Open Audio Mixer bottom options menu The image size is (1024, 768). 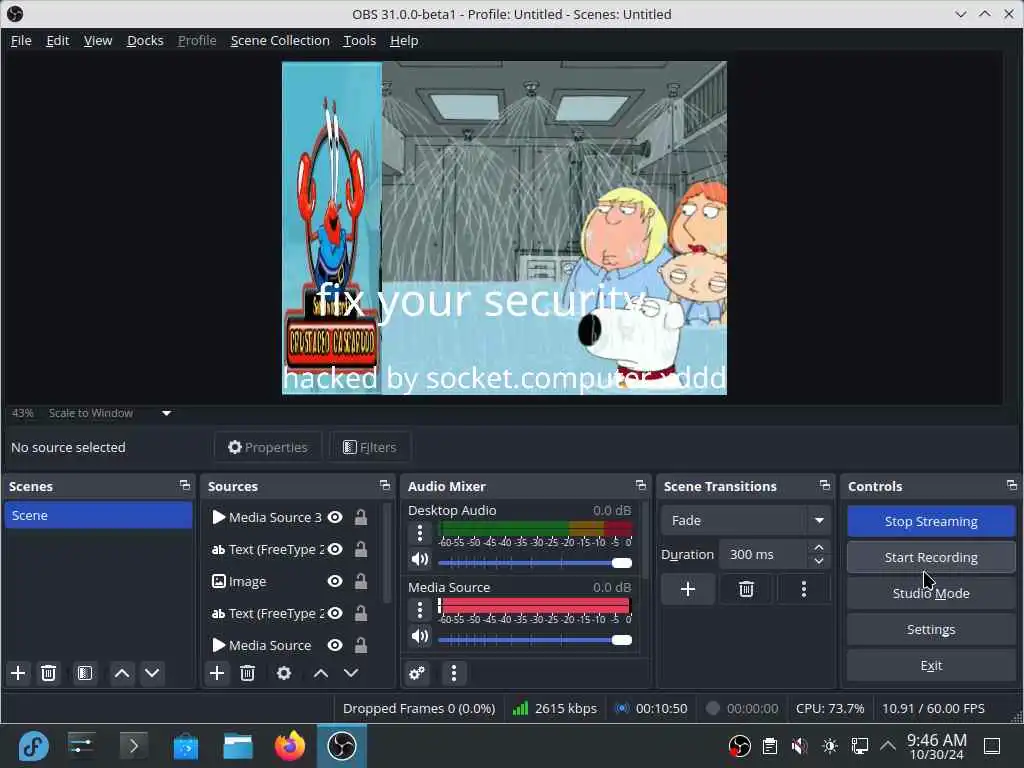click(x=454, y=673)
